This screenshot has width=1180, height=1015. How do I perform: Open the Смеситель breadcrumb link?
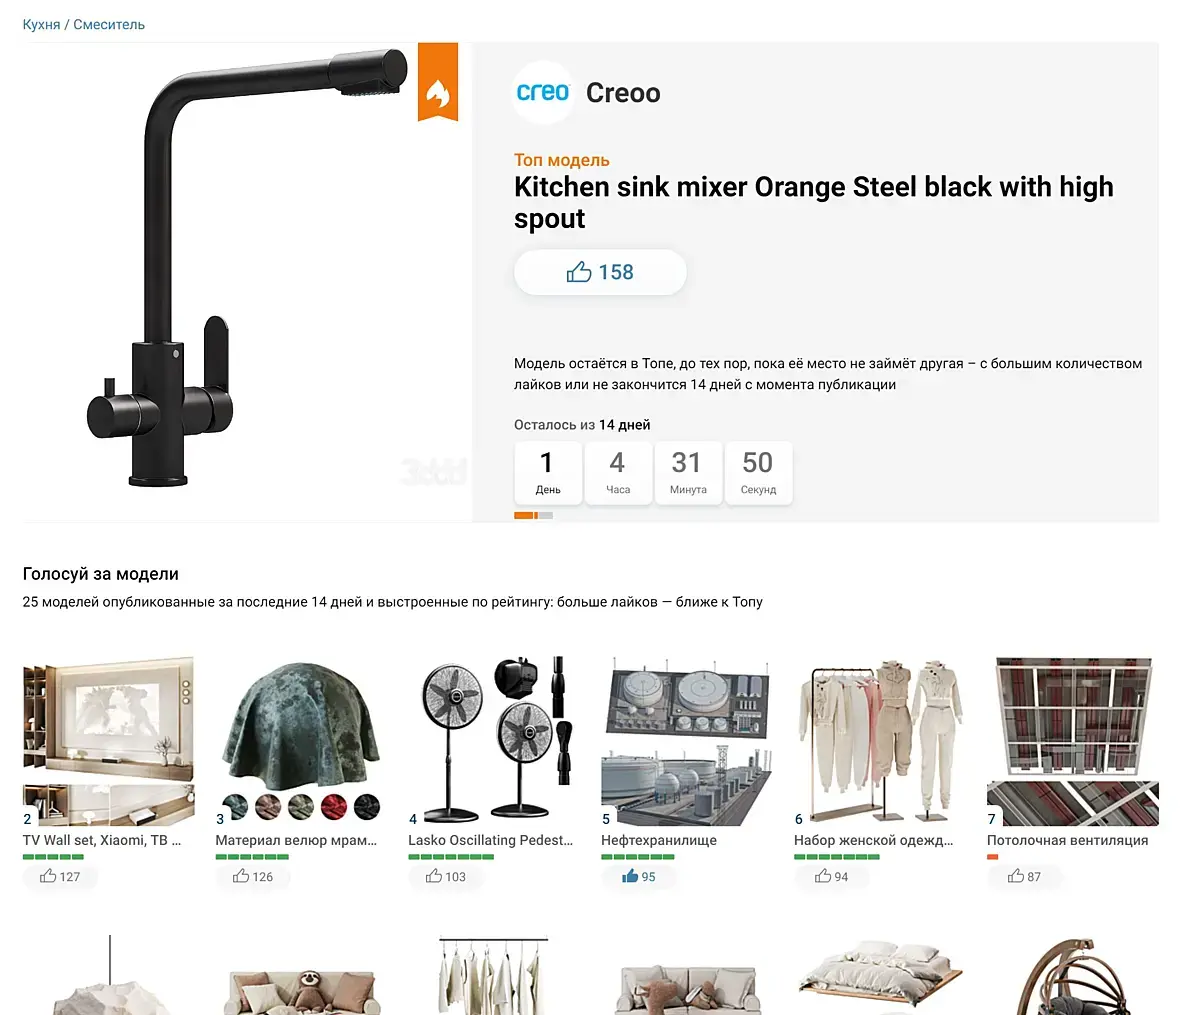(109, 24)
